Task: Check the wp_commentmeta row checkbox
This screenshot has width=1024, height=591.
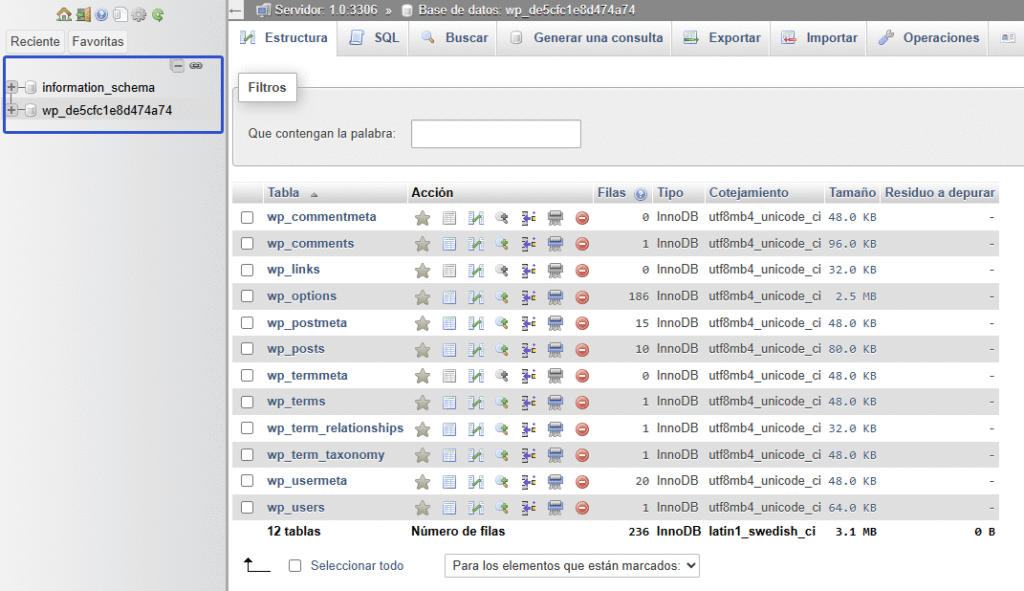Action: coord(247,217)
